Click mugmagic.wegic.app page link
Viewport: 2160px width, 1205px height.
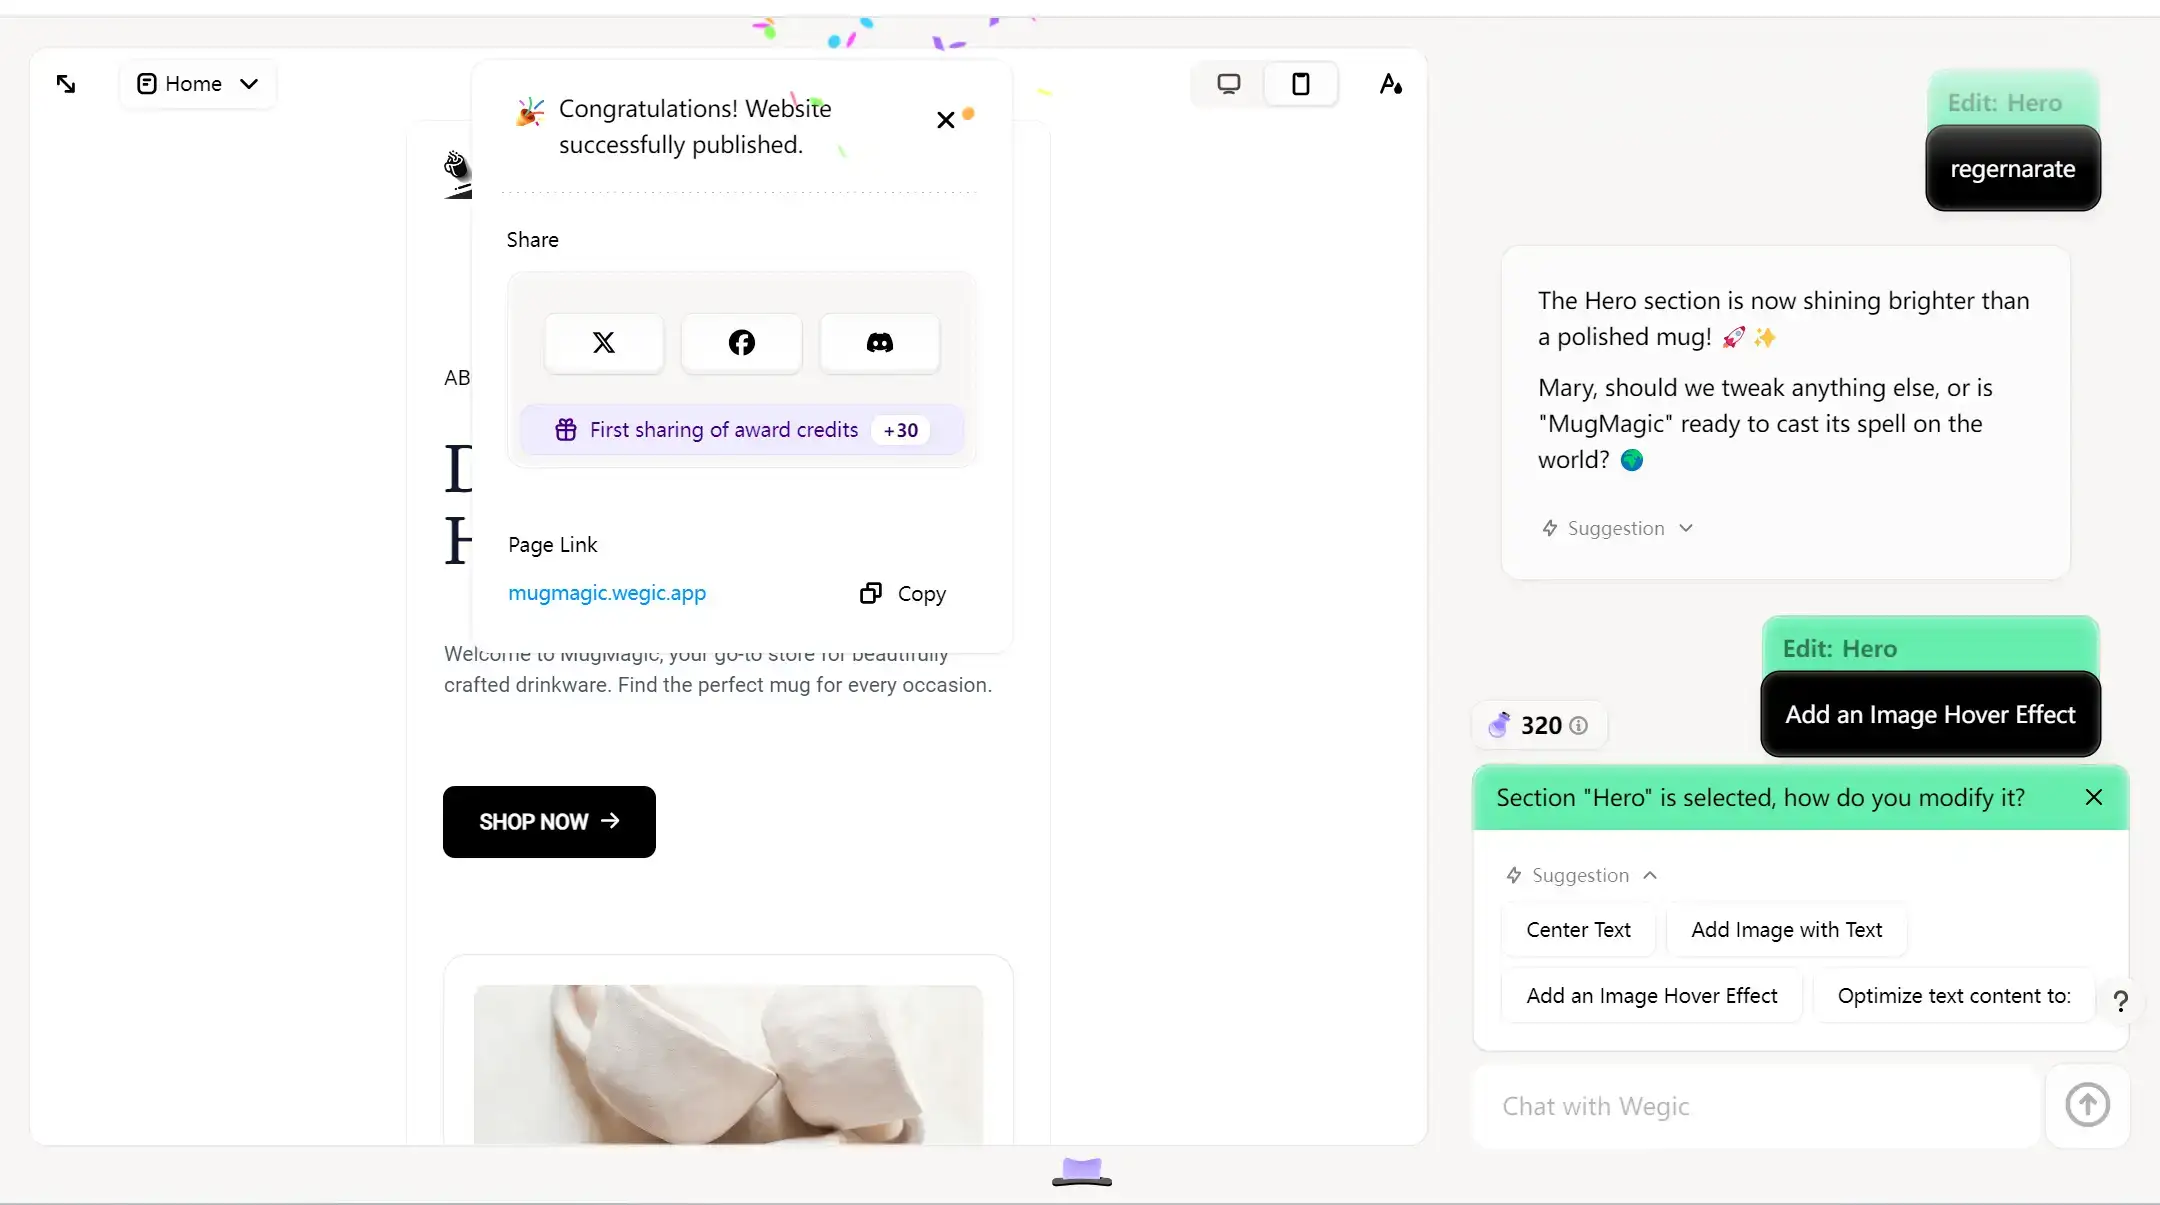607,592
